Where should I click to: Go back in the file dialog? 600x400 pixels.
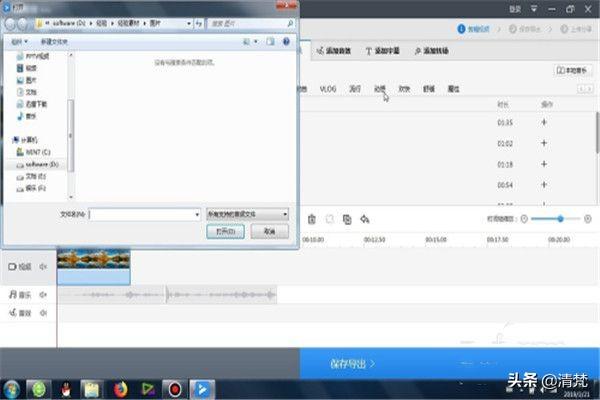pos(10,24)
